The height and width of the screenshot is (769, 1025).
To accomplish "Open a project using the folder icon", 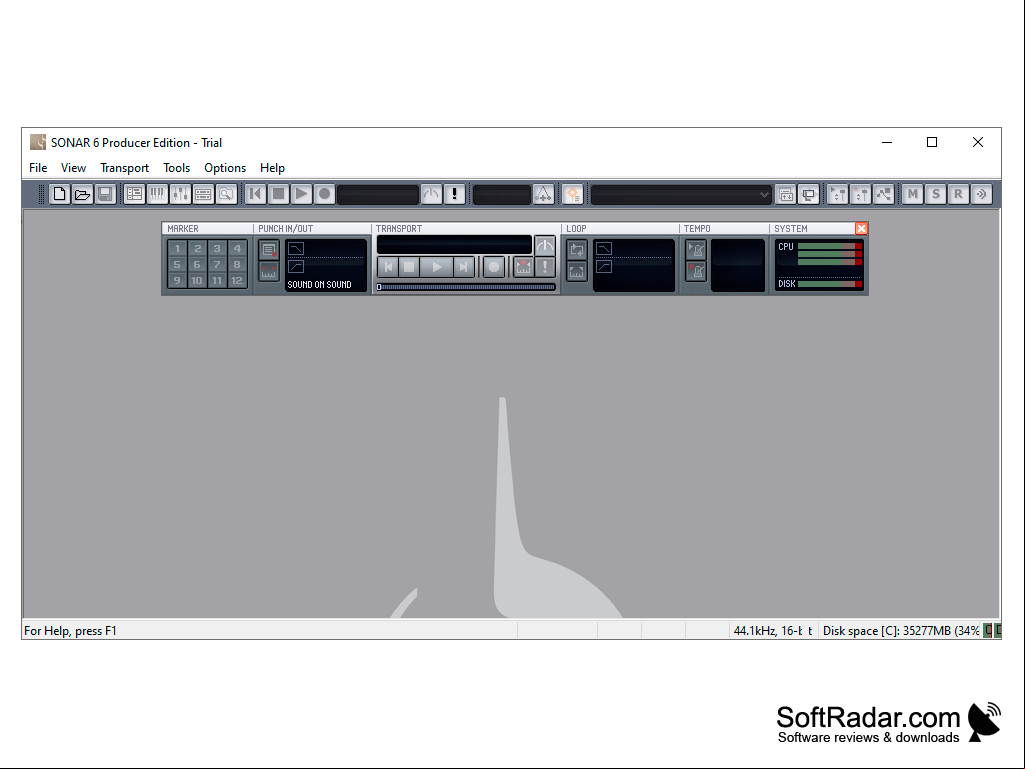I will coord(82,194).
